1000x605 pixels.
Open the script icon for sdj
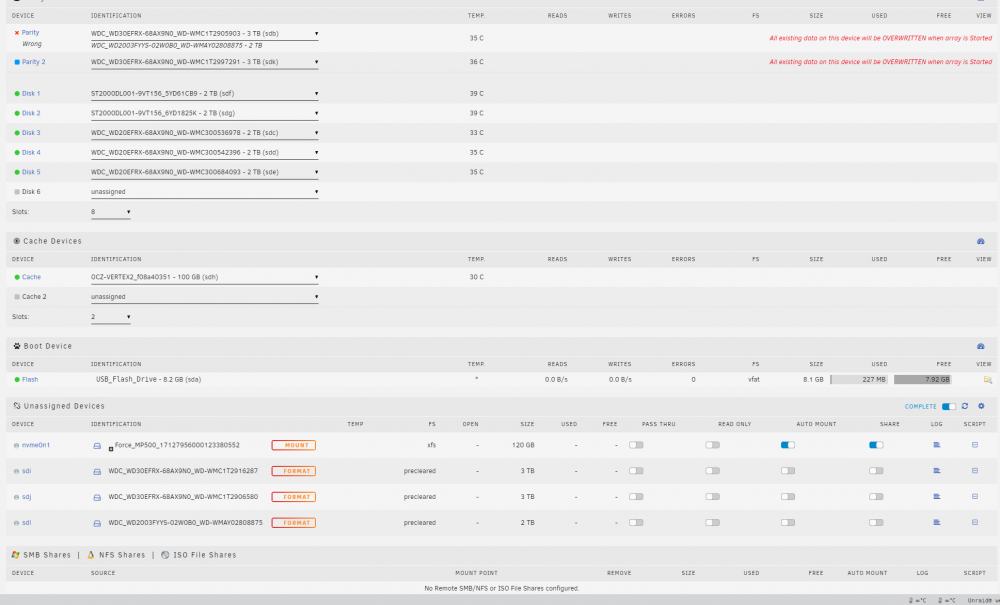[975, 497]
